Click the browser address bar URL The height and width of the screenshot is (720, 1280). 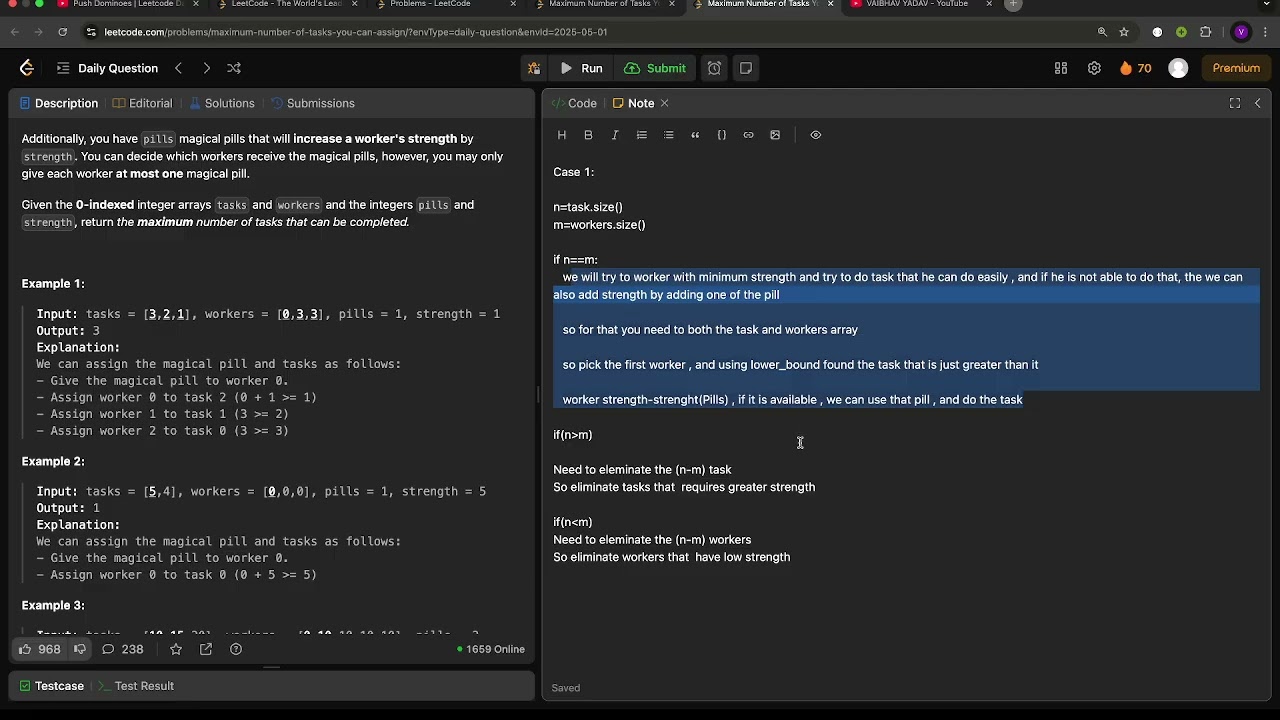356,32
